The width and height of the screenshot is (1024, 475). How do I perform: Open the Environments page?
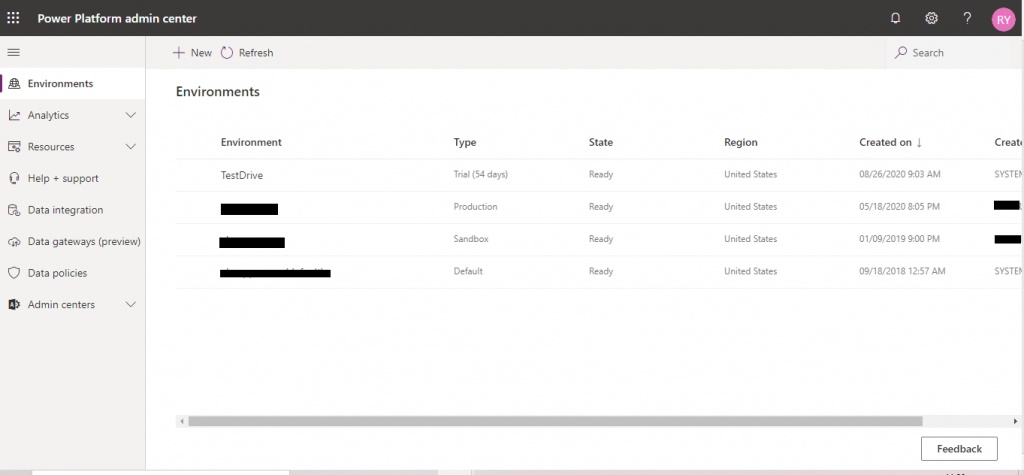point(72,84)
